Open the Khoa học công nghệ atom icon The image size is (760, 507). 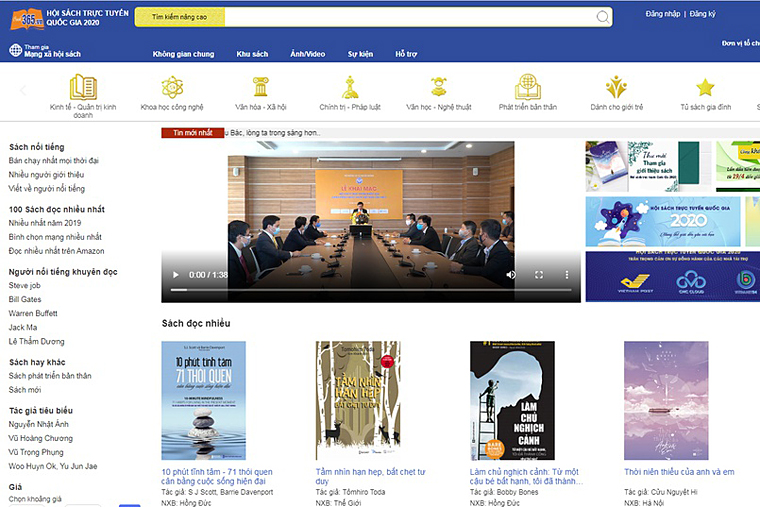172,87
